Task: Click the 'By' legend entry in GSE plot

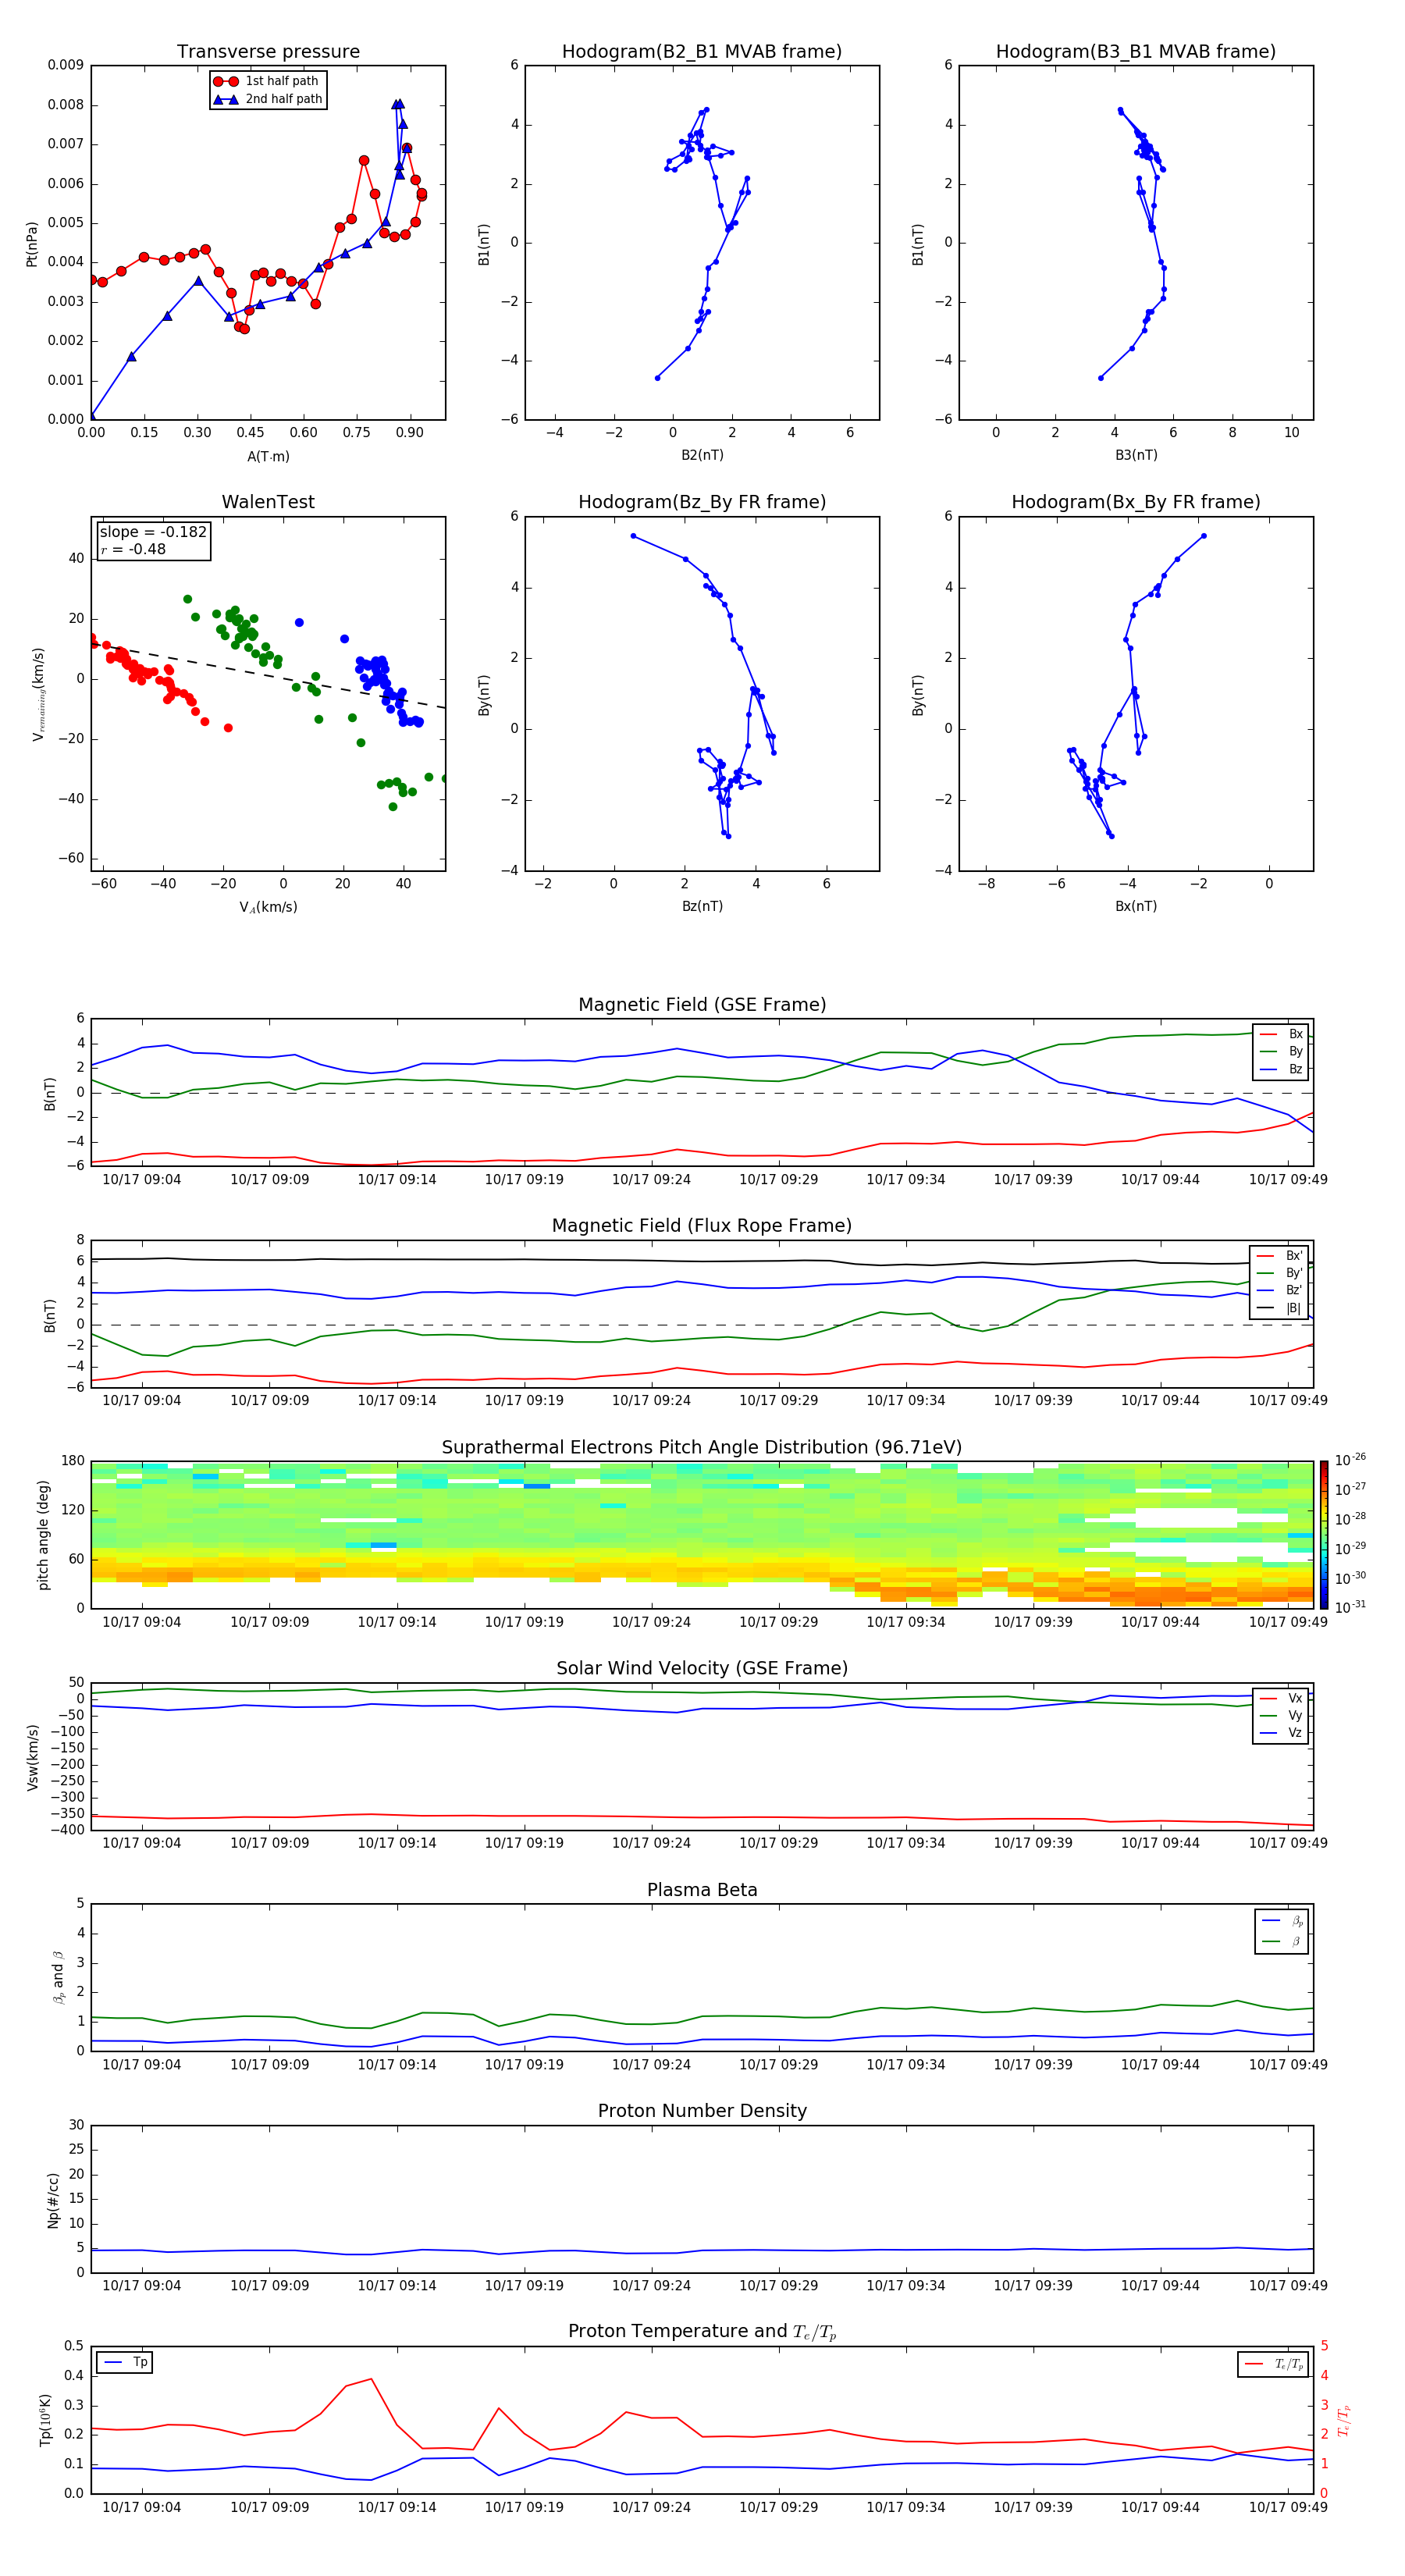Action: pyautogui.click(x=1281, y=1051)
